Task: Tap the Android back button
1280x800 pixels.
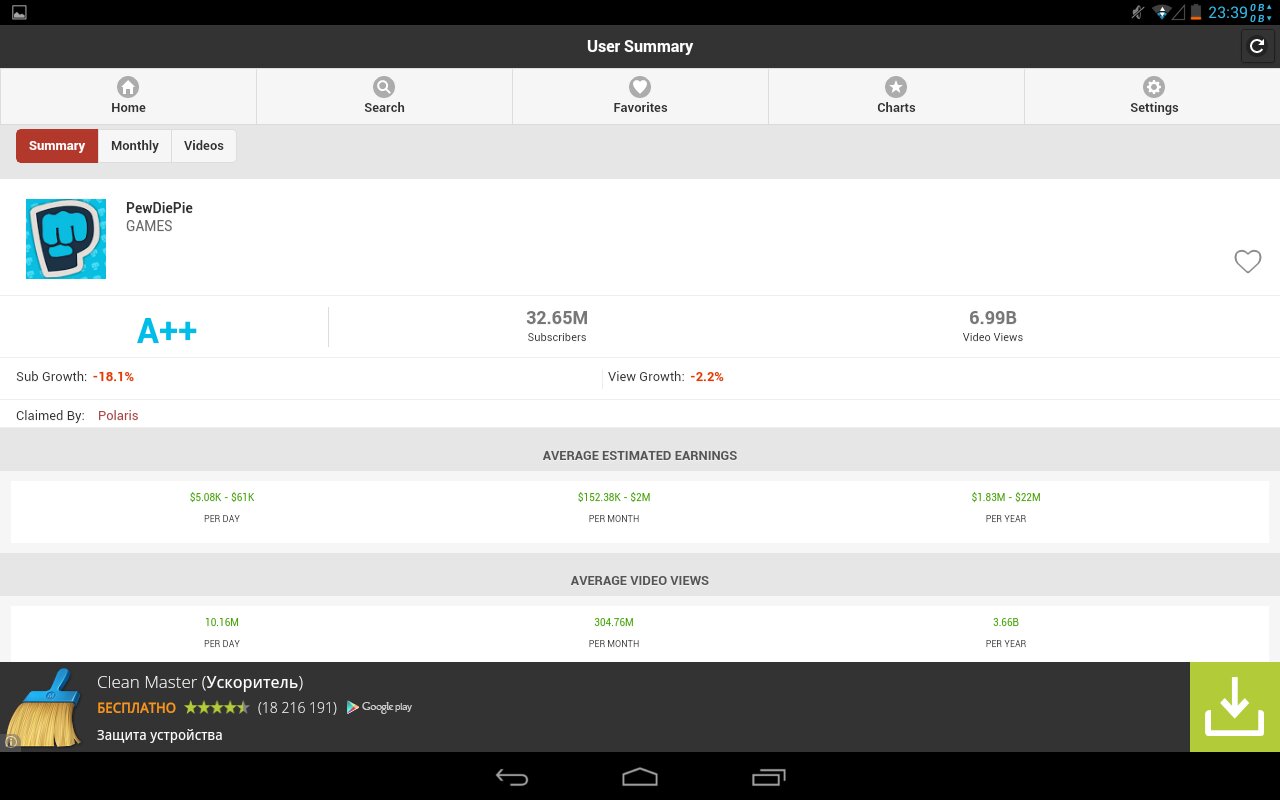Action: coord(512,777)
